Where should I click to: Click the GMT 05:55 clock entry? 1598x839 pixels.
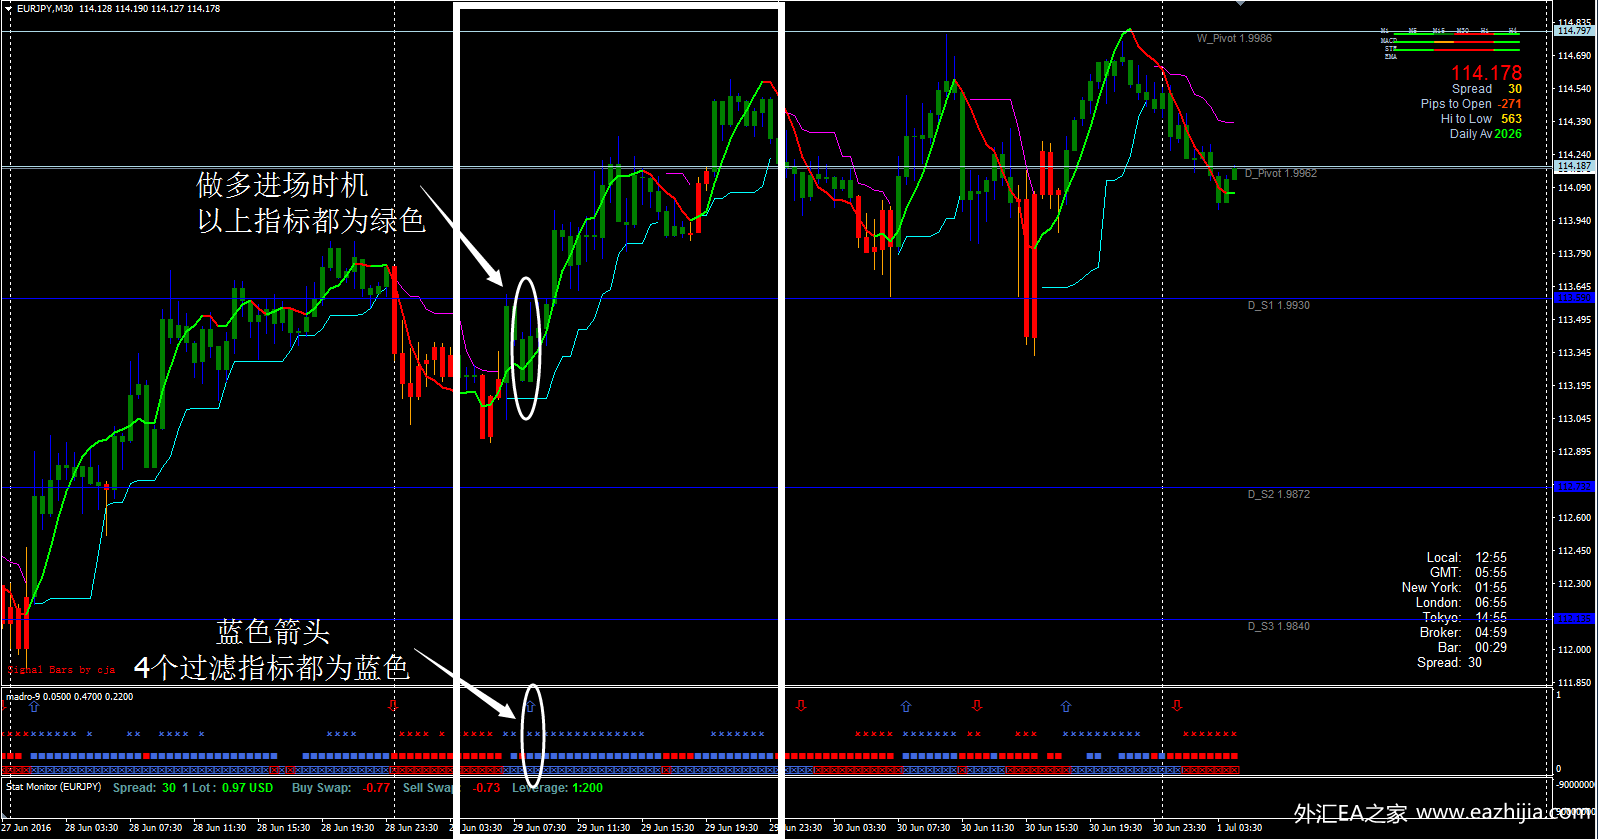(1468, 573)
